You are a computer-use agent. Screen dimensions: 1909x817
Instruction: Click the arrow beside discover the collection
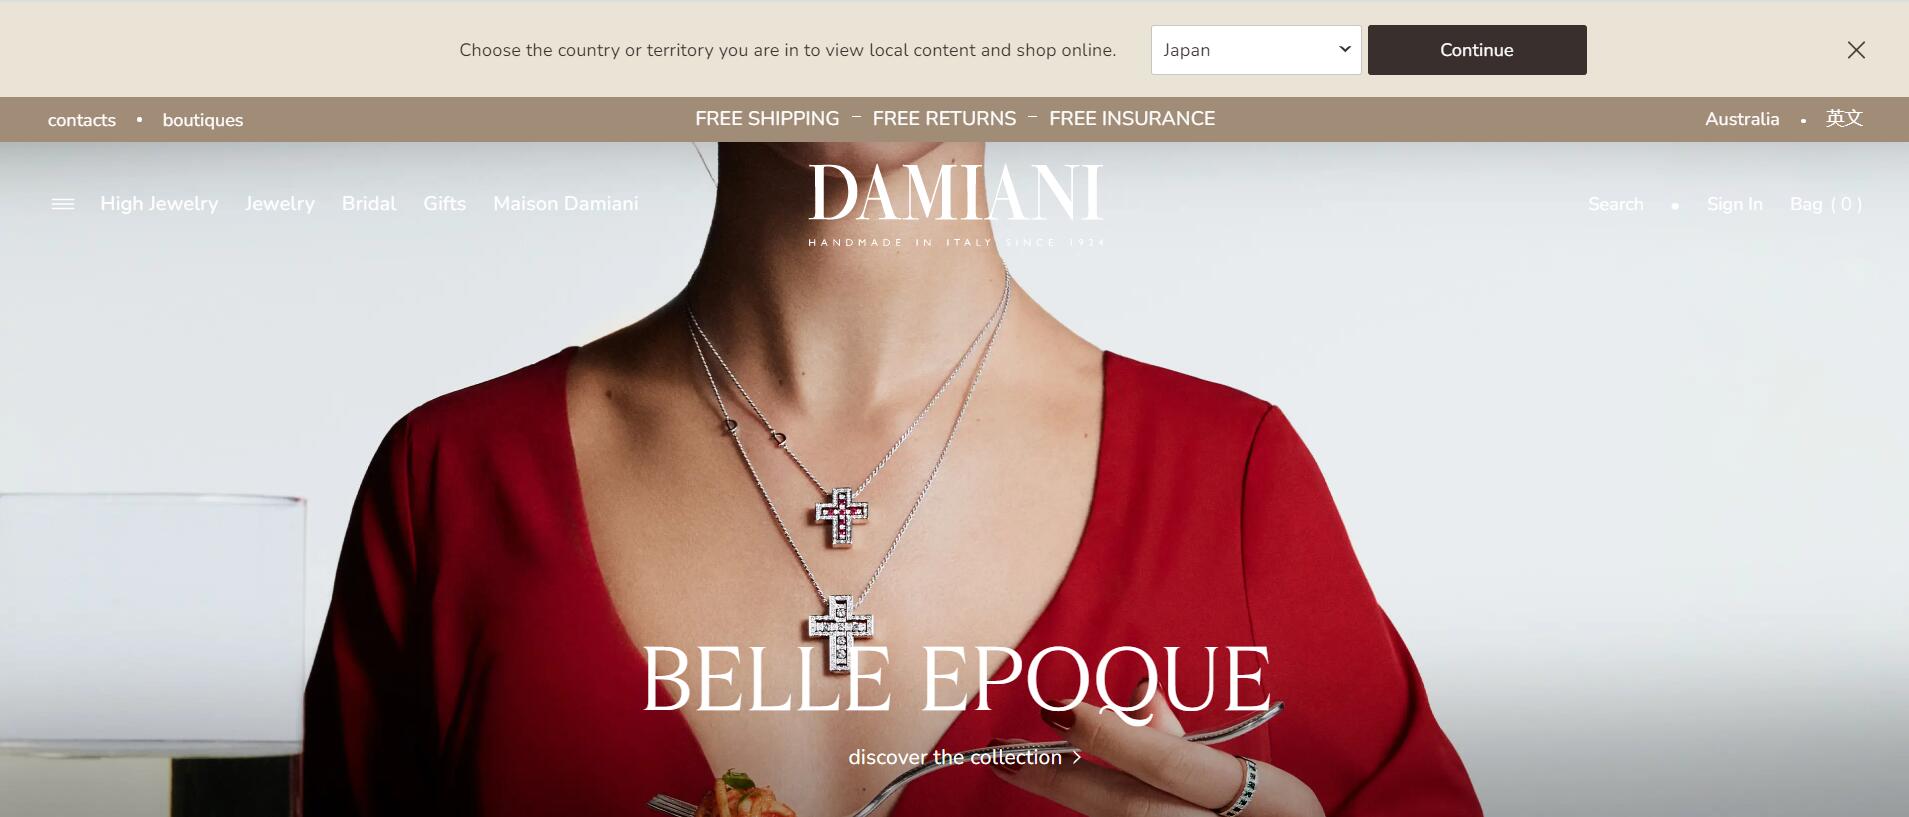click(1077, 758)
